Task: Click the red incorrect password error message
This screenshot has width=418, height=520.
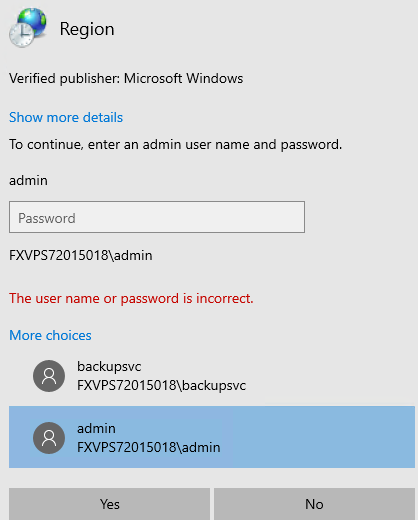Action: 131,298
